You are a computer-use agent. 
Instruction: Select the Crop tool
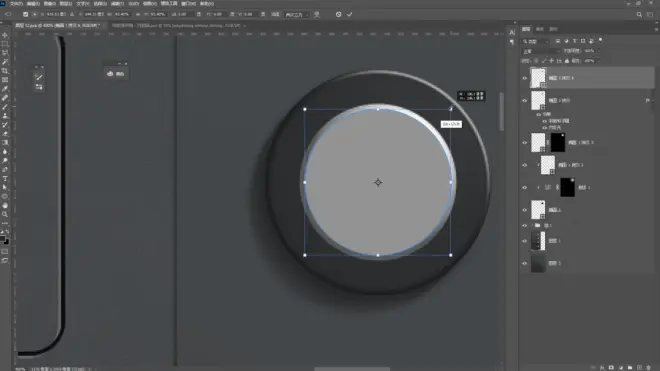5,71
